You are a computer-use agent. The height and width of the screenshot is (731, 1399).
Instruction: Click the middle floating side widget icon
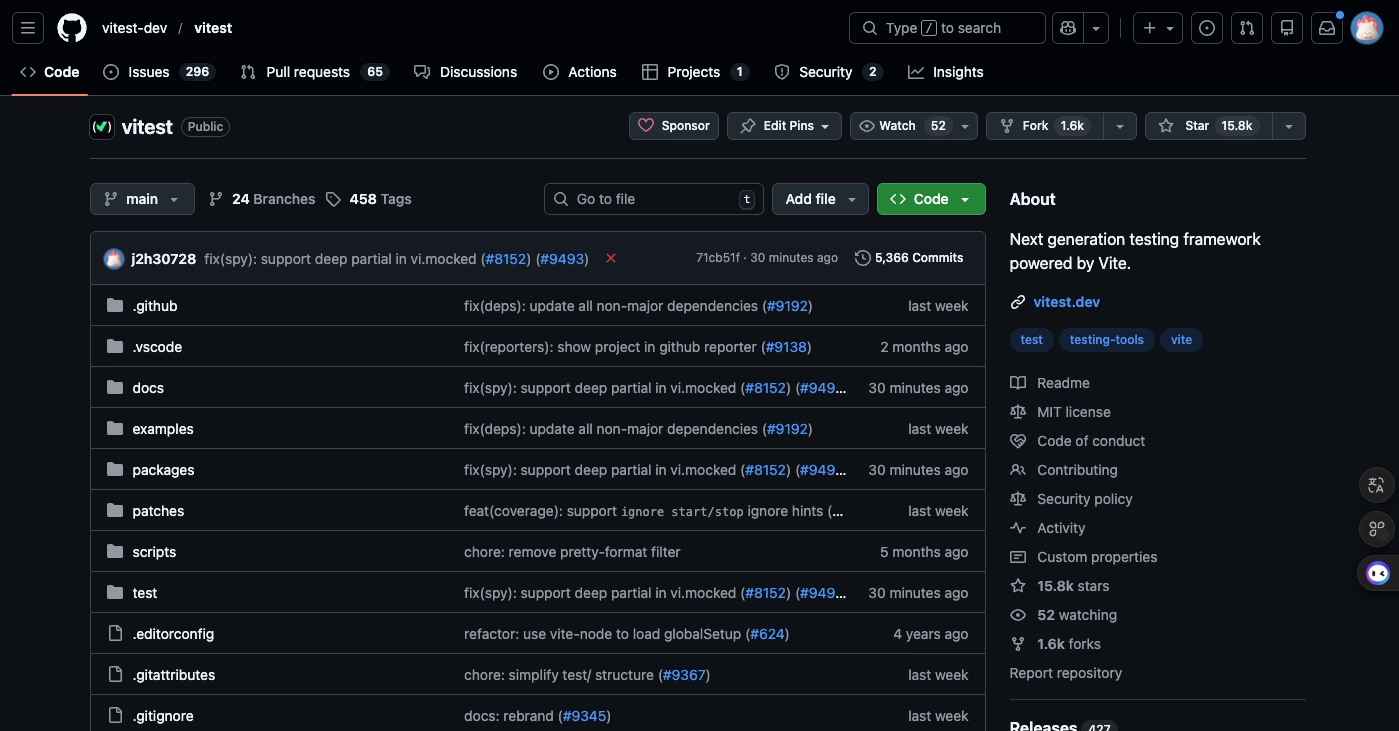pyautogui.click(x=1377, y=528)
